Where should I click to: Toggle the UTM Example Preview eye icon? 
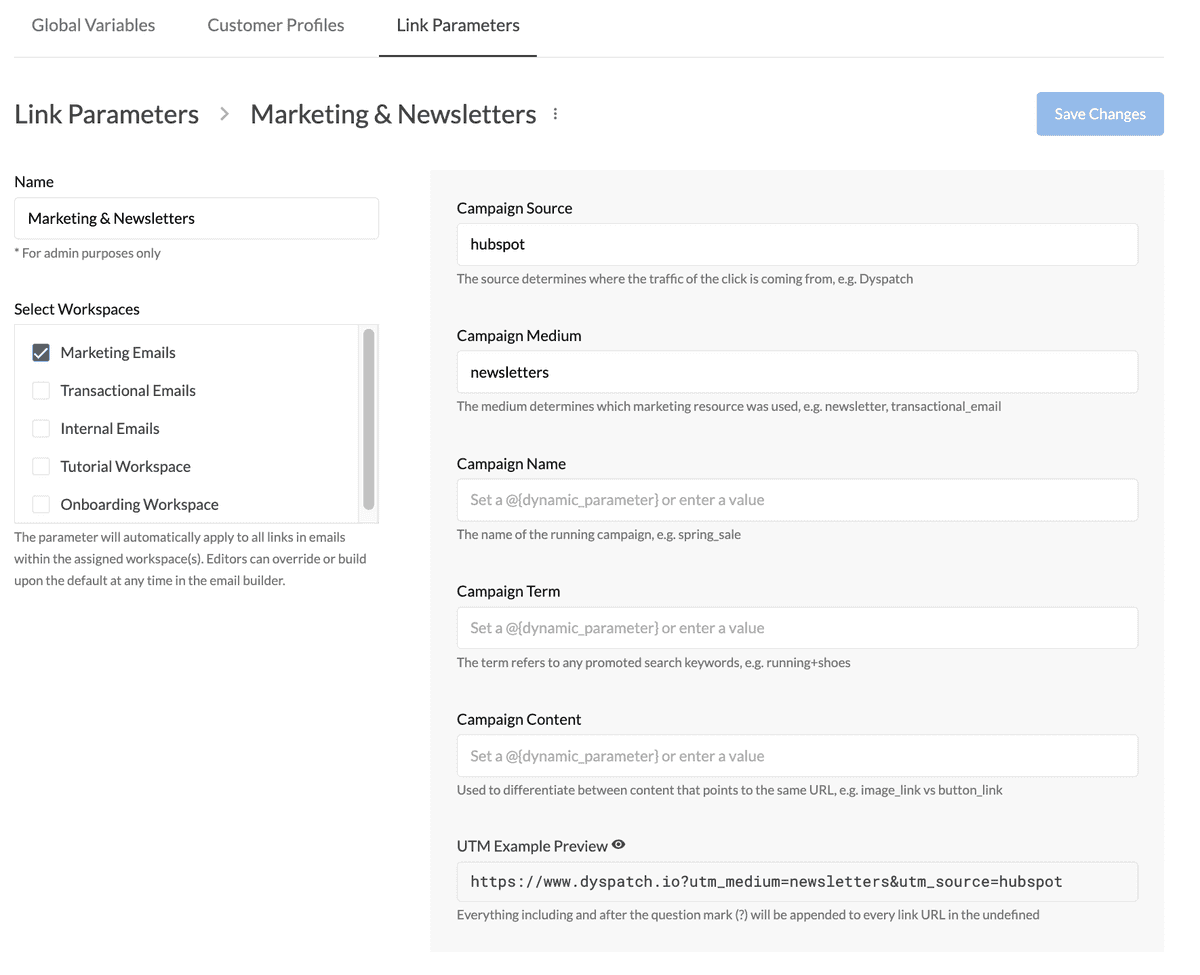pyautogui.click(x=619, y=845)
